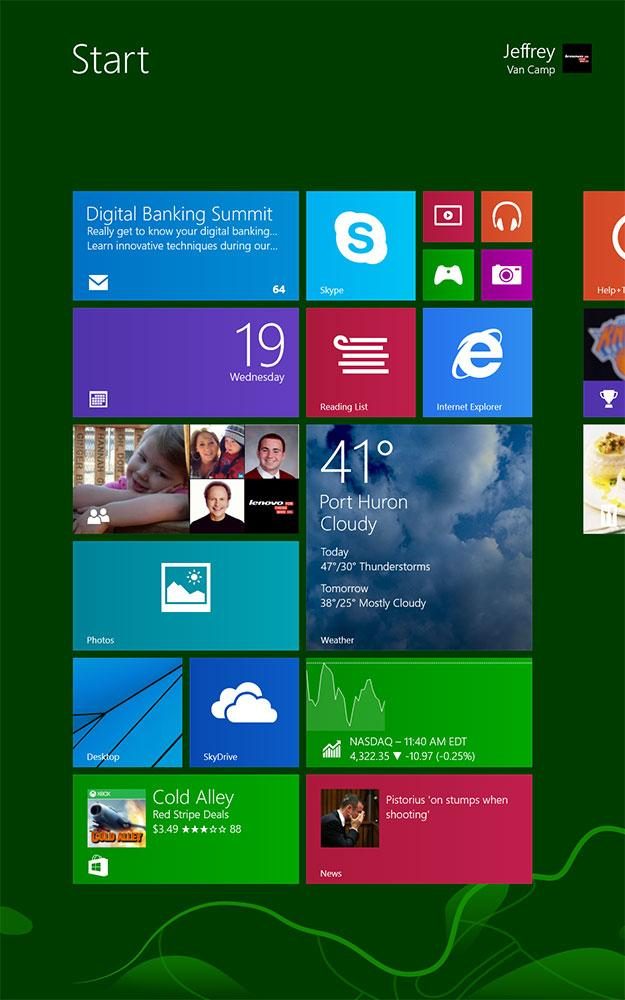
Task: Open the Weather tile for Port Huron
Action: (x=419, y=538)
